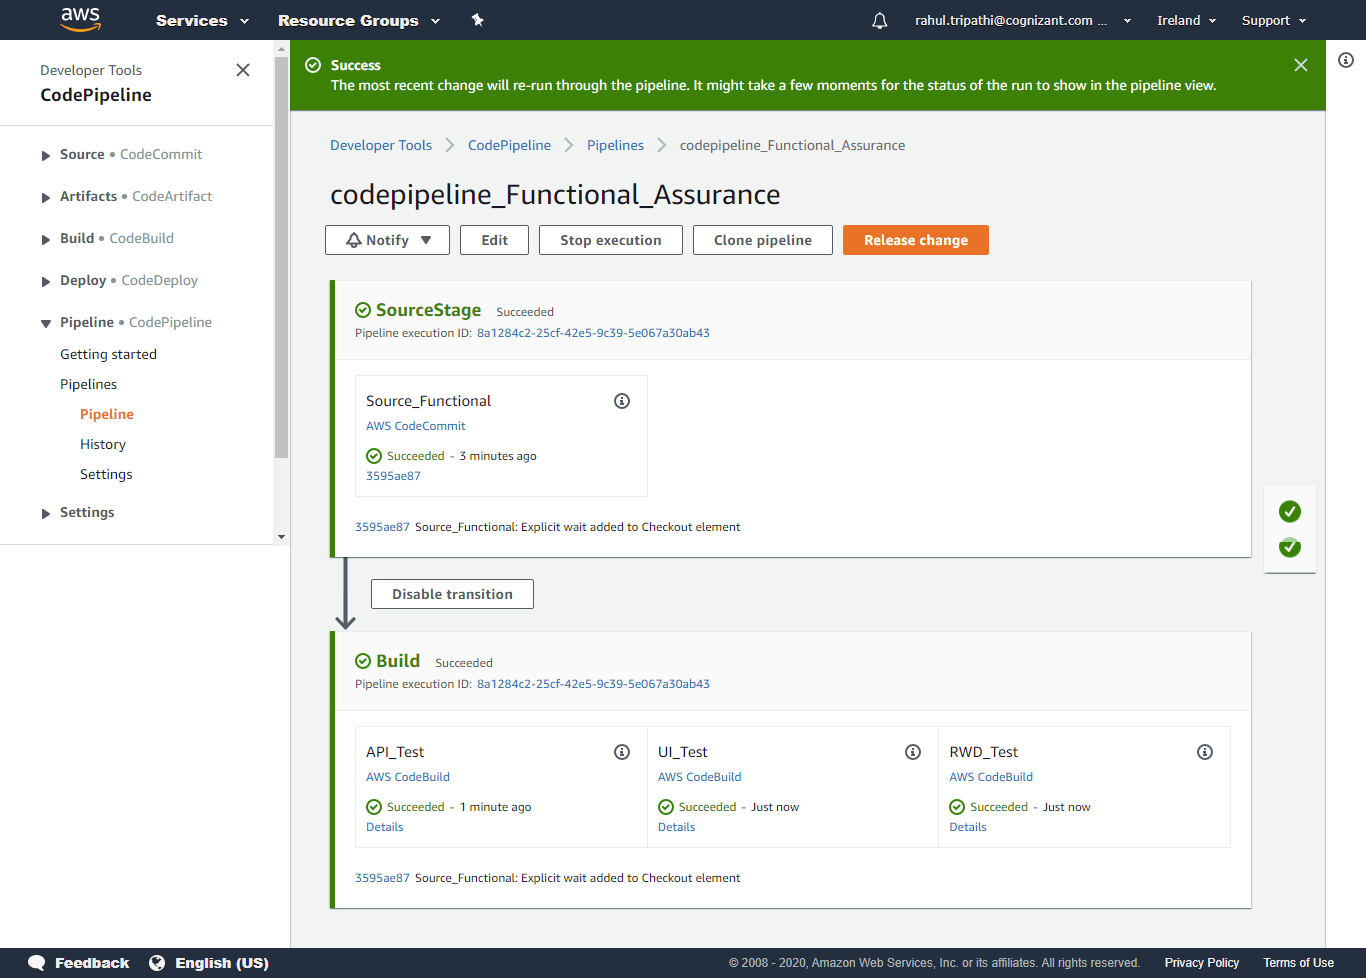This screenshot has height=978, width=1366.
Task: Open AWS CodeBuild link under RWD_Test
Action: click(991, 777)
